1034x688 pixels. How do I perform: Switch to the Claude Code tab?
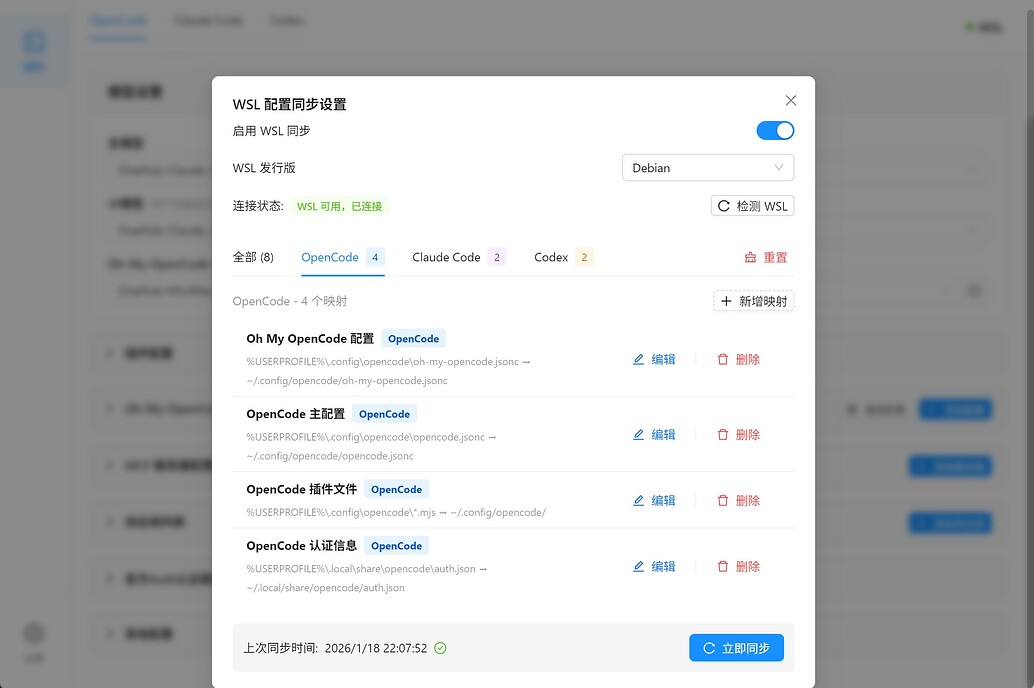click(x=459, y=257)
